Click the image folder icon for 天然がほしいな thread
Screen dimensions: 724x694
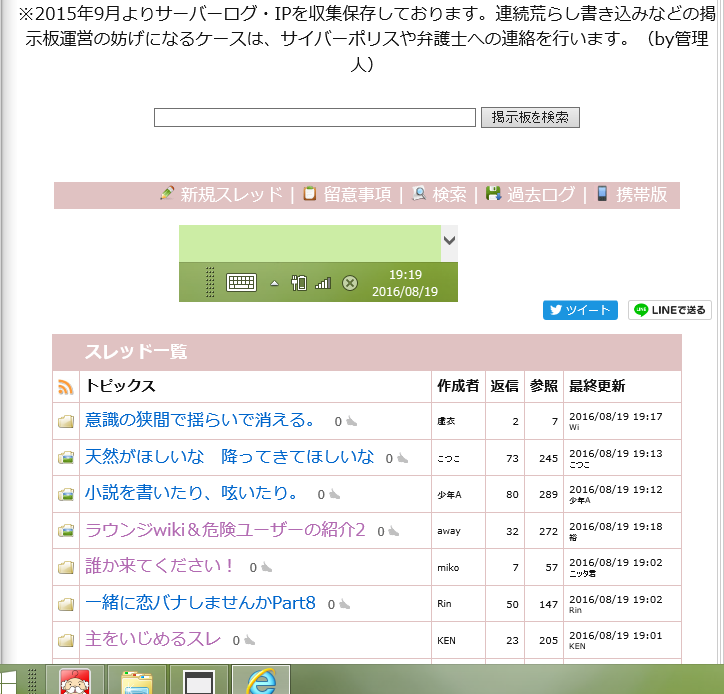tap(66, 457)
